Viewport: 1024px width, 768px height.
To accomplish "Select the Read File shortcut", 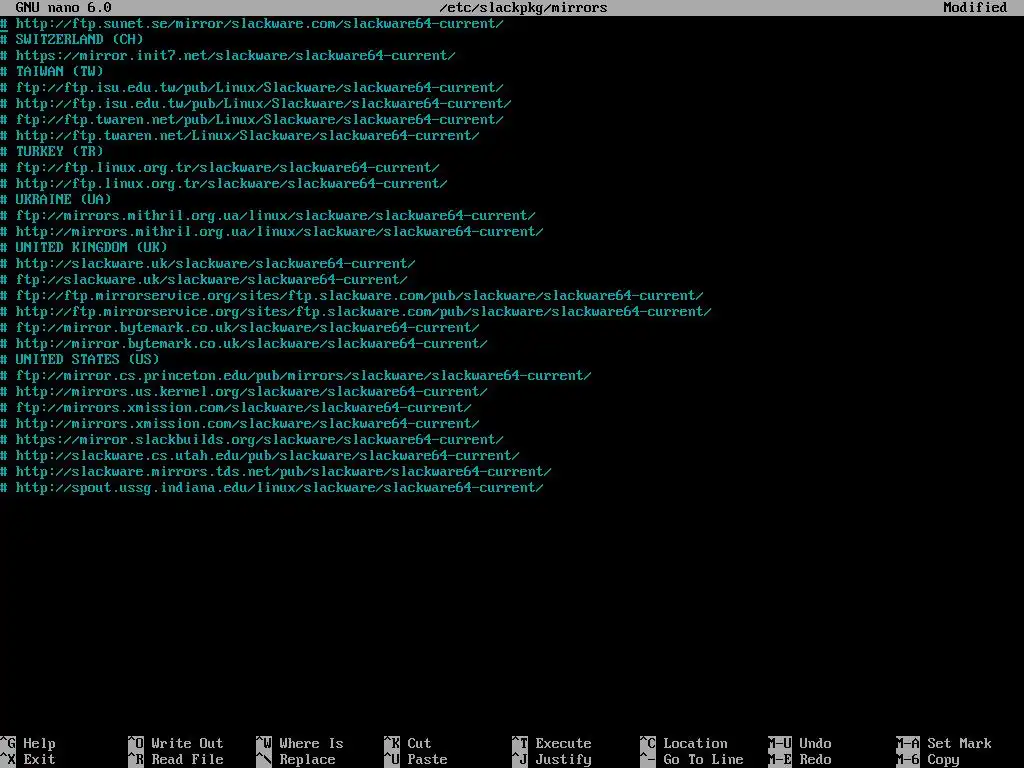I will coord(176,760).
